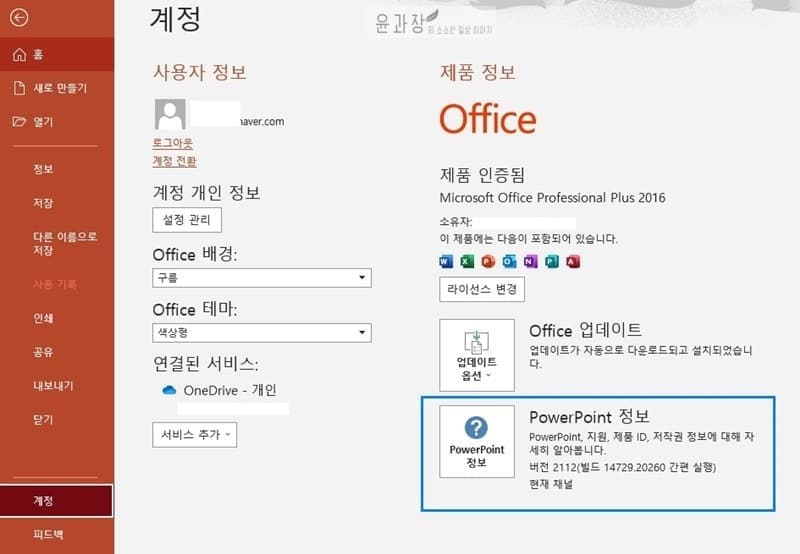The height and width of the screenshot is (554, 800).
Task: Click the 버전 2112 build text
Action: [622, 467]
